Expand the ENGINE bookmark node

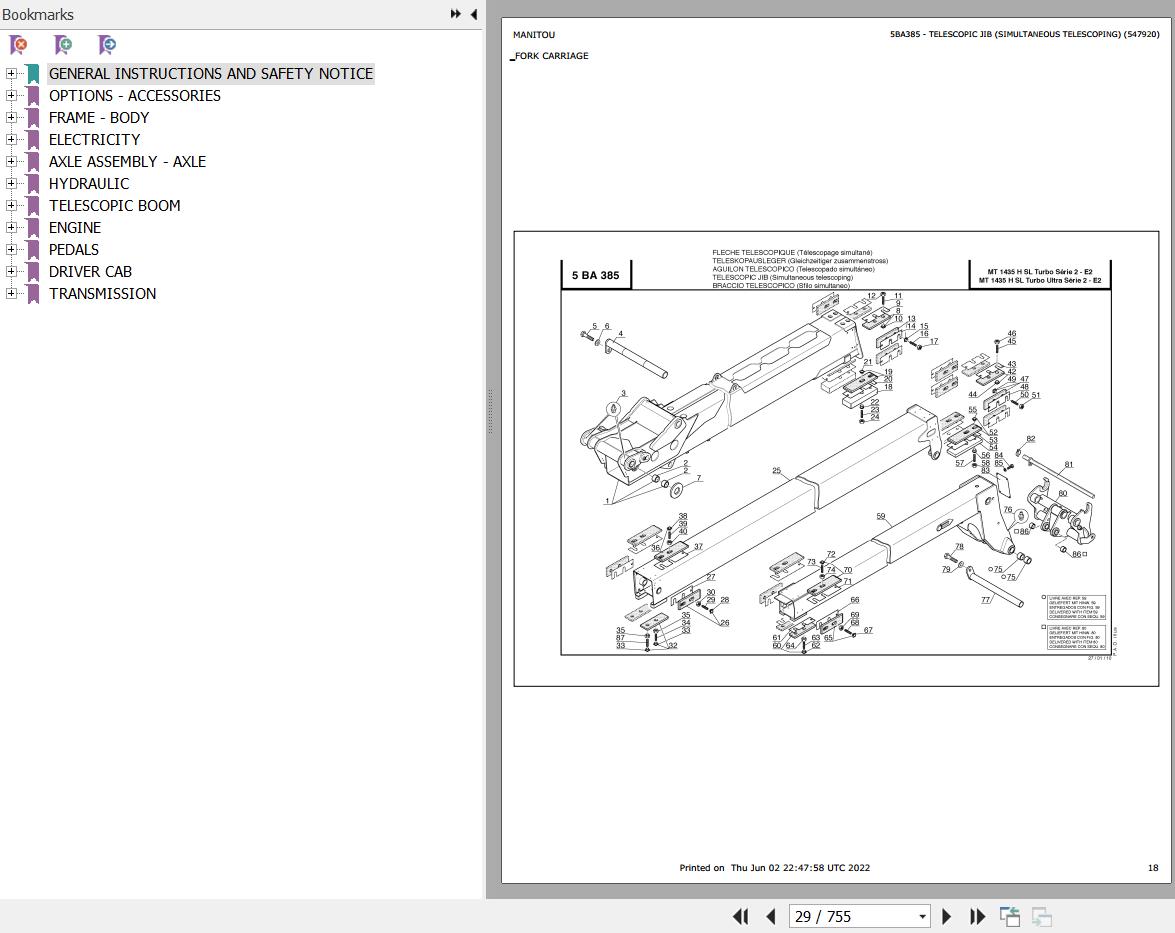coord(10,228)
